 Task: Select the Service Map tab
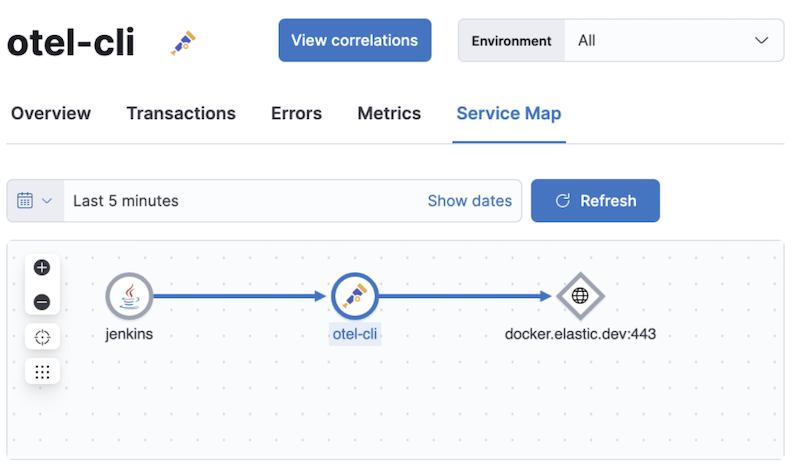508,114
